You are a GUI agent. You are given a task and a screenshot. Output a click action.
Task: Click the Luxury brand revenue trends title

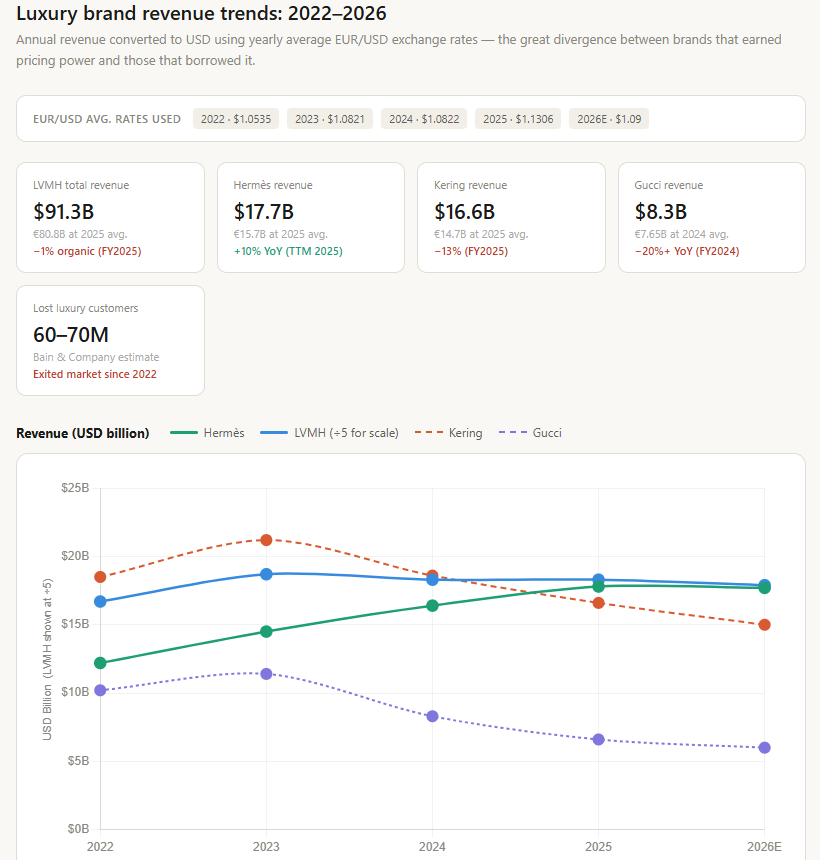point(201,13)
